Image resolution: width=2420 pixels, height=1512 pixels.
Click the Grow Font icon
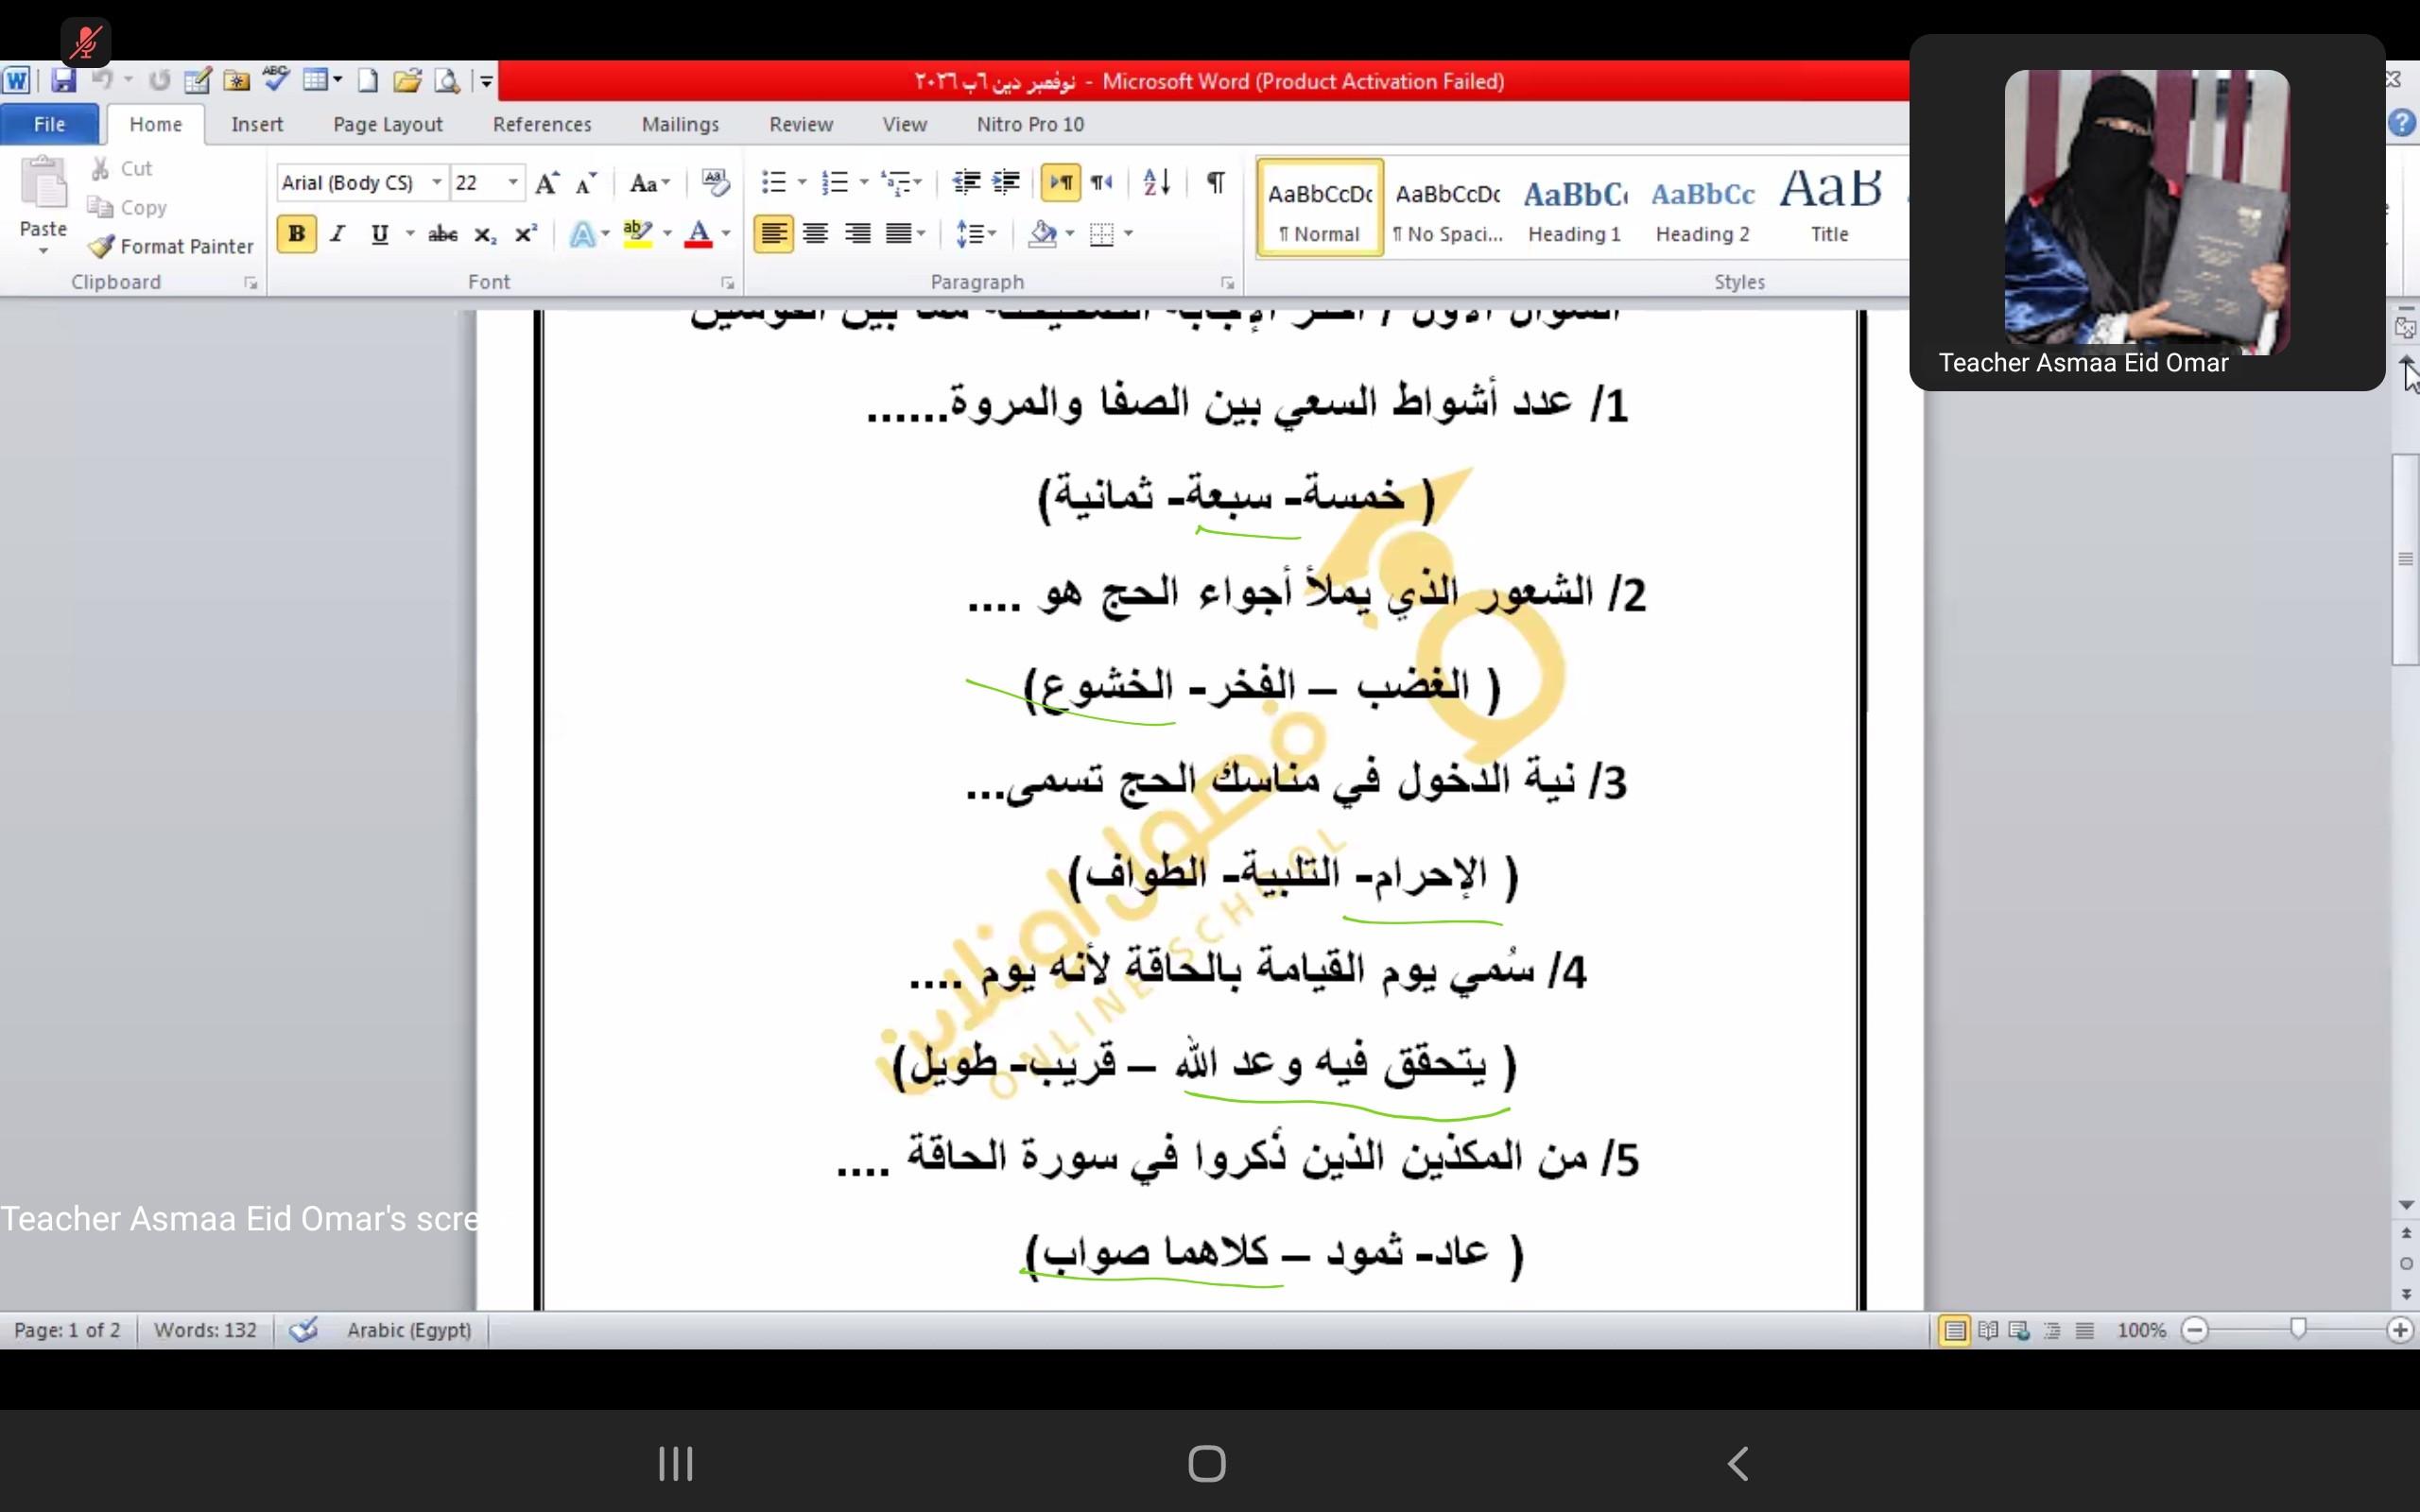(x=546, y=183)
